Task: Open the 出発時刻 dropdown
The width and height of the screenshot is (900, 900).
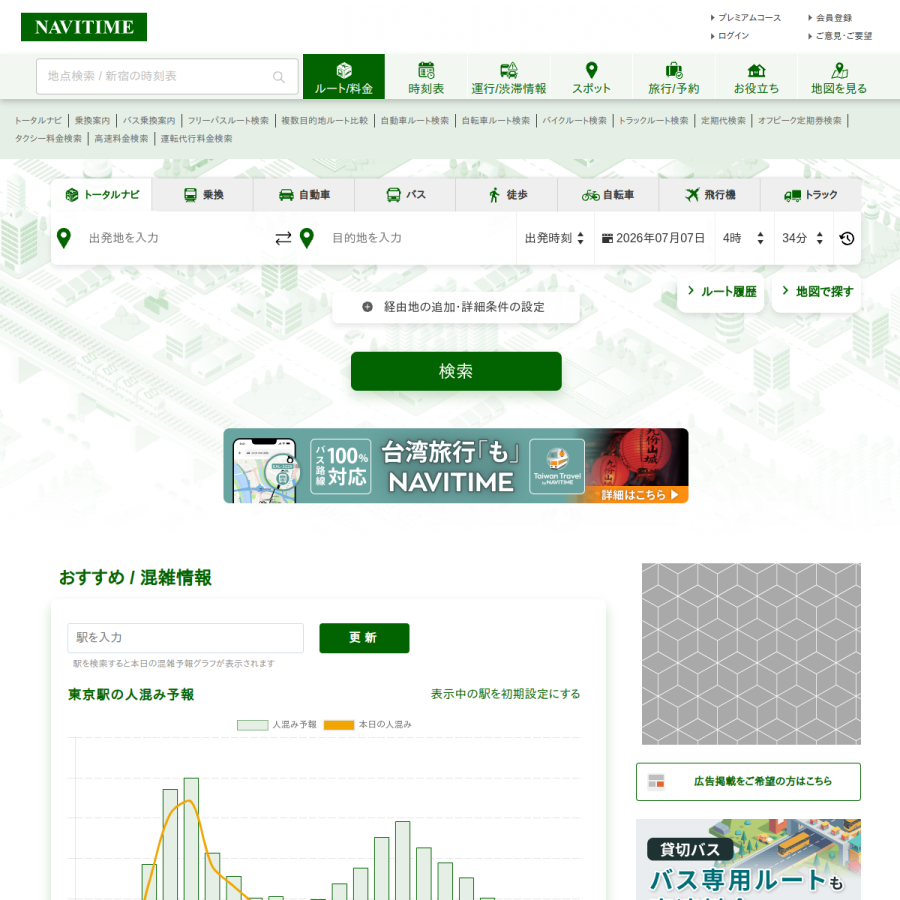Action: (x=554, y=238)
